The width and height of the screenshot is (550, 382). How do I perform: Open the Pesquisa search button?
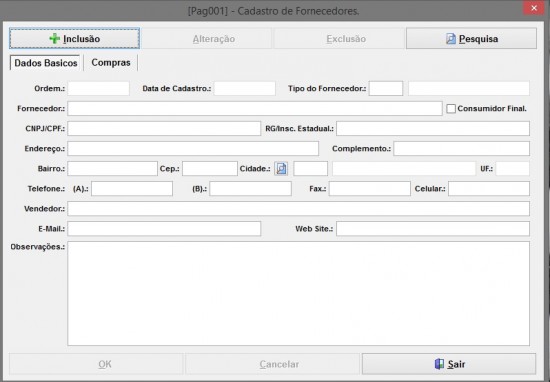click(x=471, y=39)
